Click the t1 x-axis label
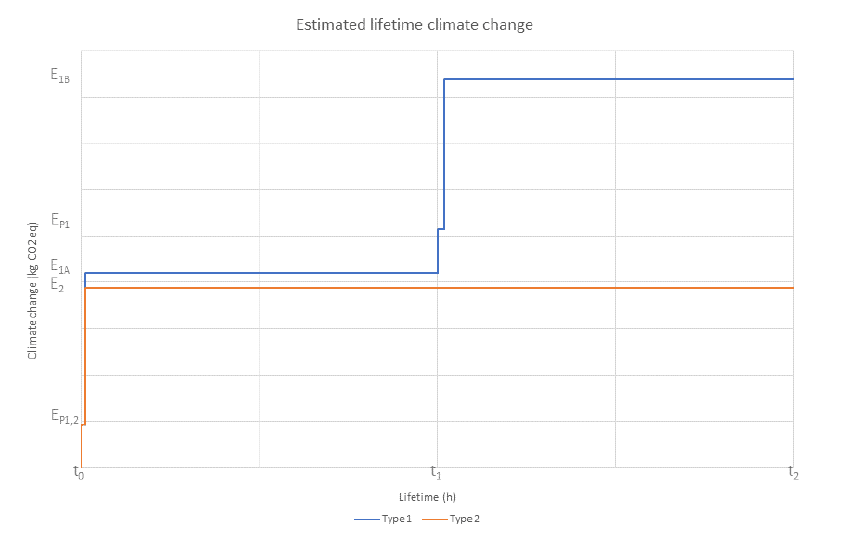The height and width of the screenshot is (537, 841). coord(436,473)
